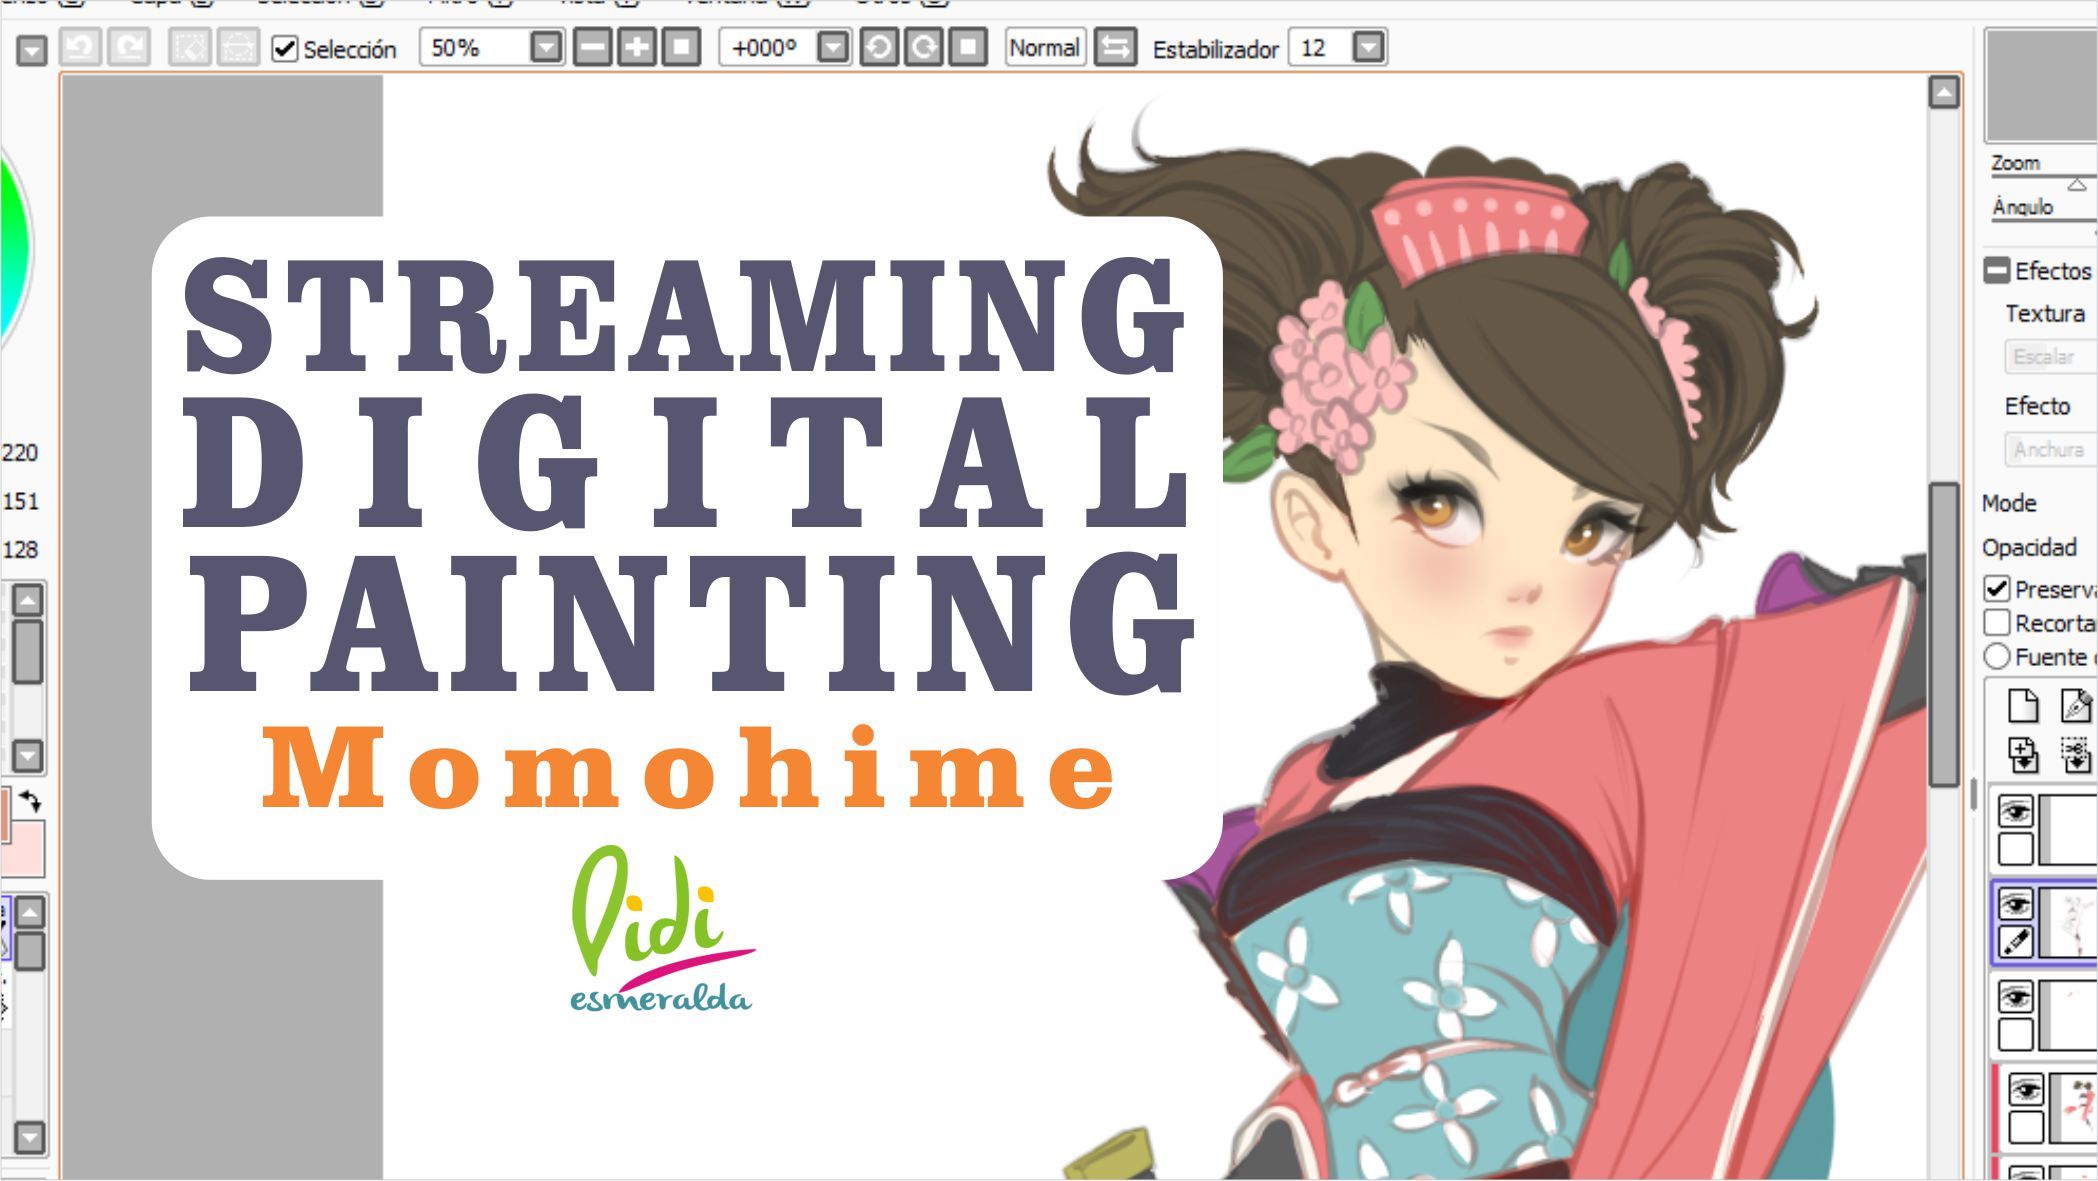Click the Normal view button
2098x1181 pixels.
coord(1044,47)
